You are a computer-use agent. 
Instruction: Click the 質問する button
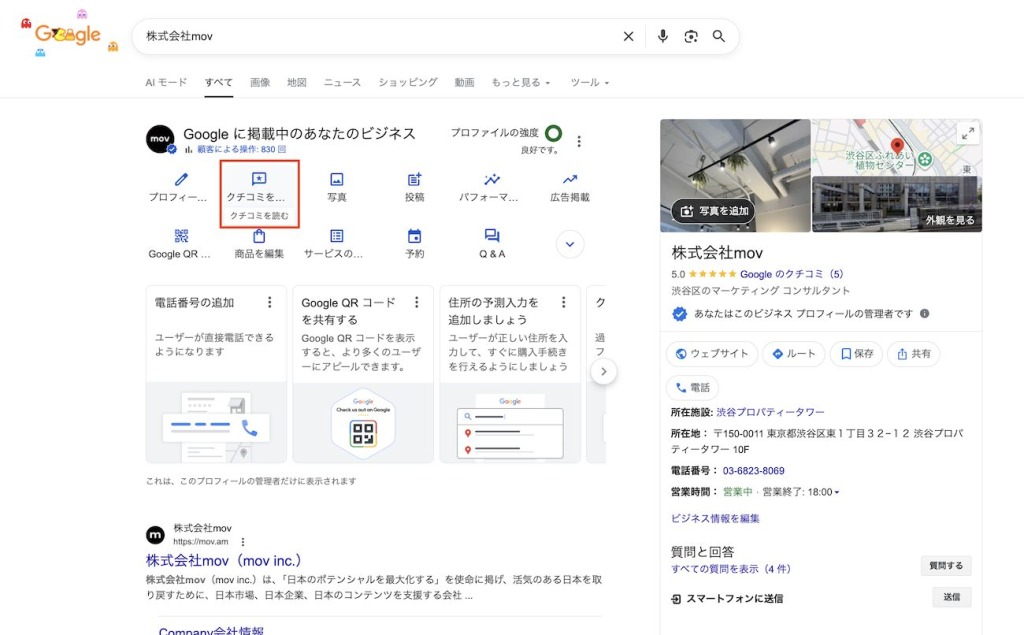(945, 566)
